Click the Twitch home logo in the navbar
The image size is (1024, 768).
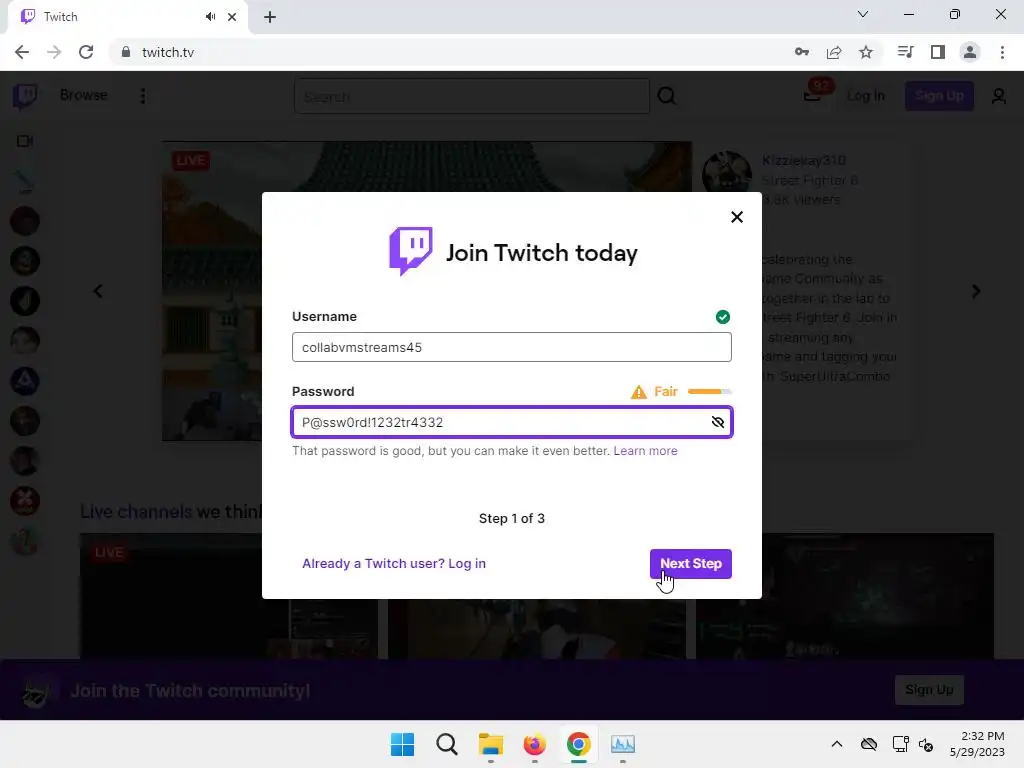point(25,96)
